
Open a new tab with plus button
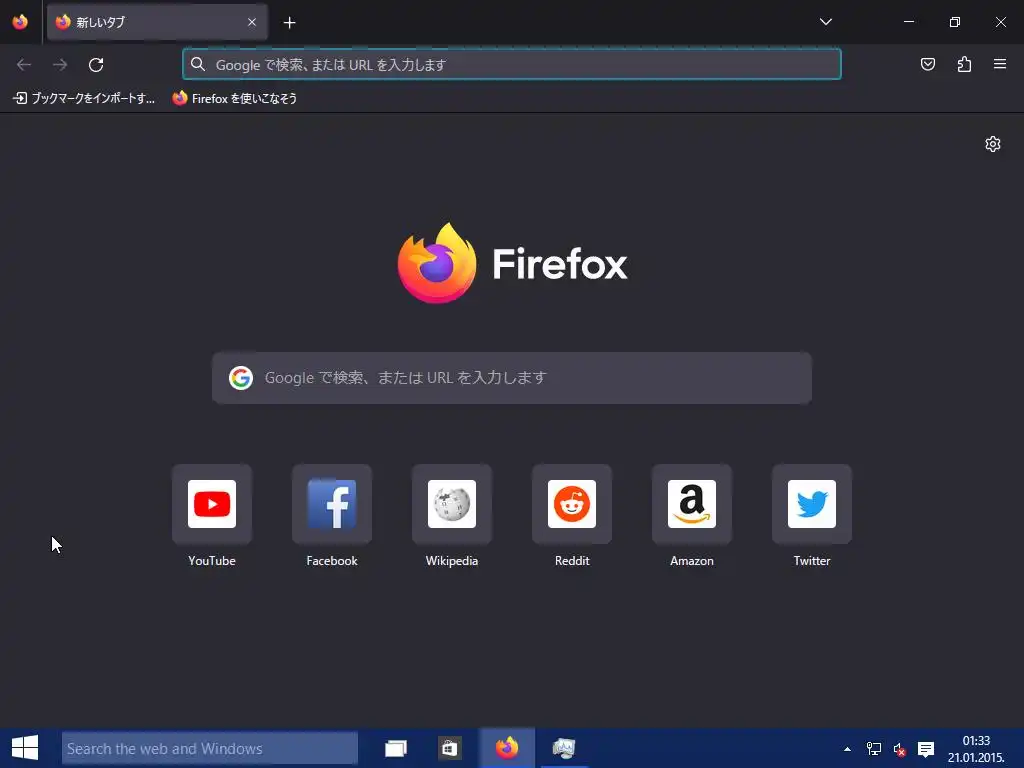pos(289,23)
